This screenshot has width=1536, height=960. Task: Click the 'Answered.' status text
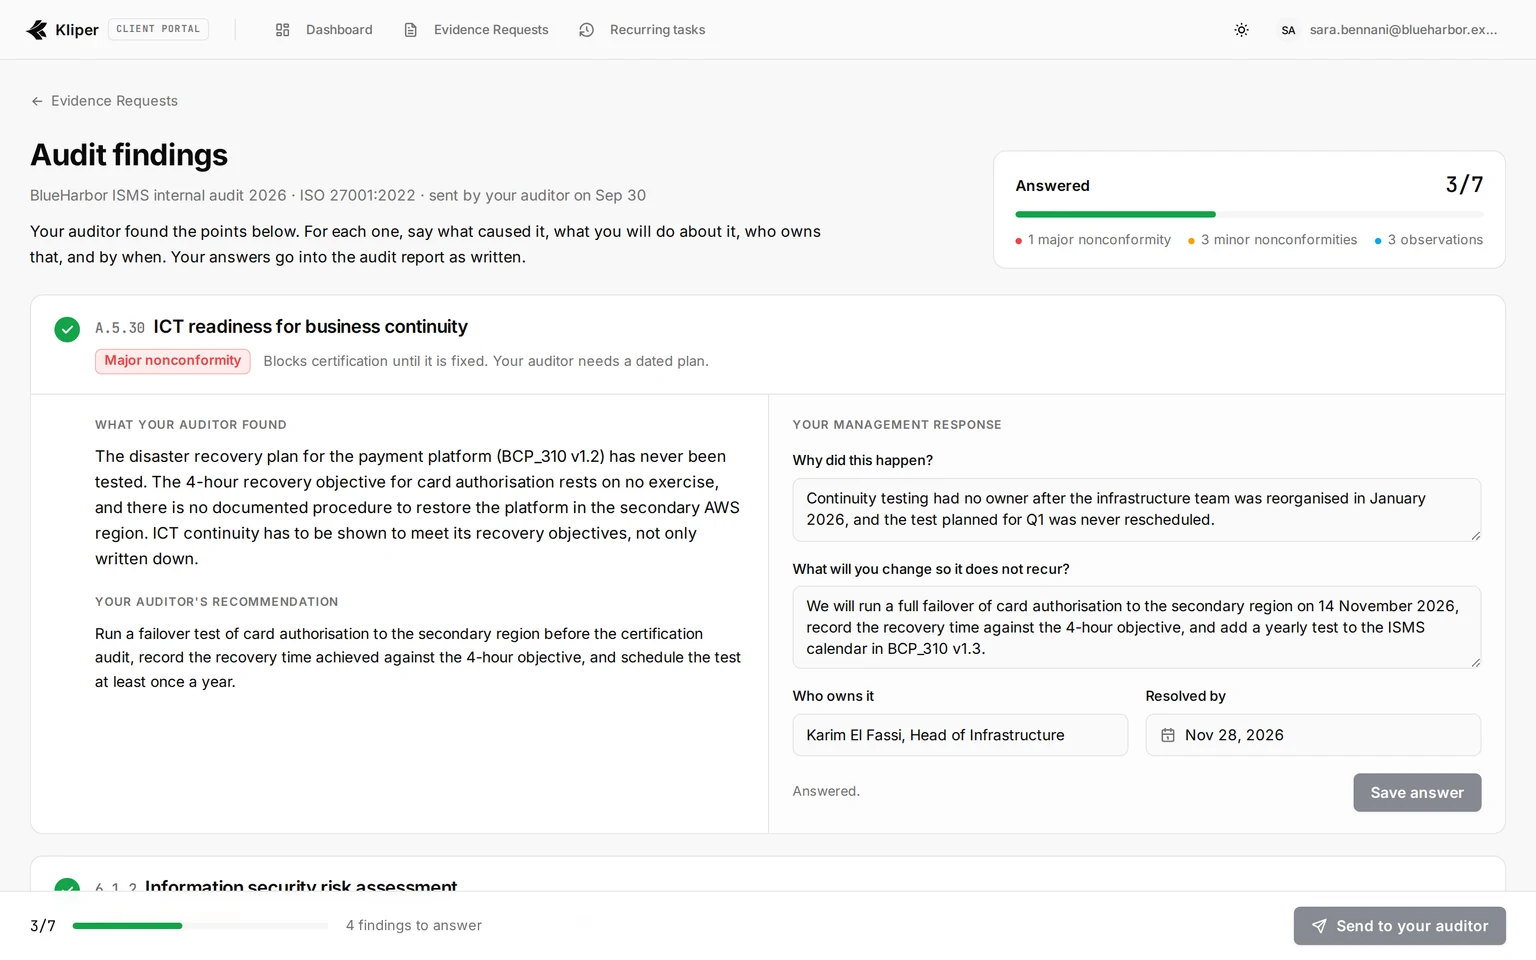pos(826,791)
